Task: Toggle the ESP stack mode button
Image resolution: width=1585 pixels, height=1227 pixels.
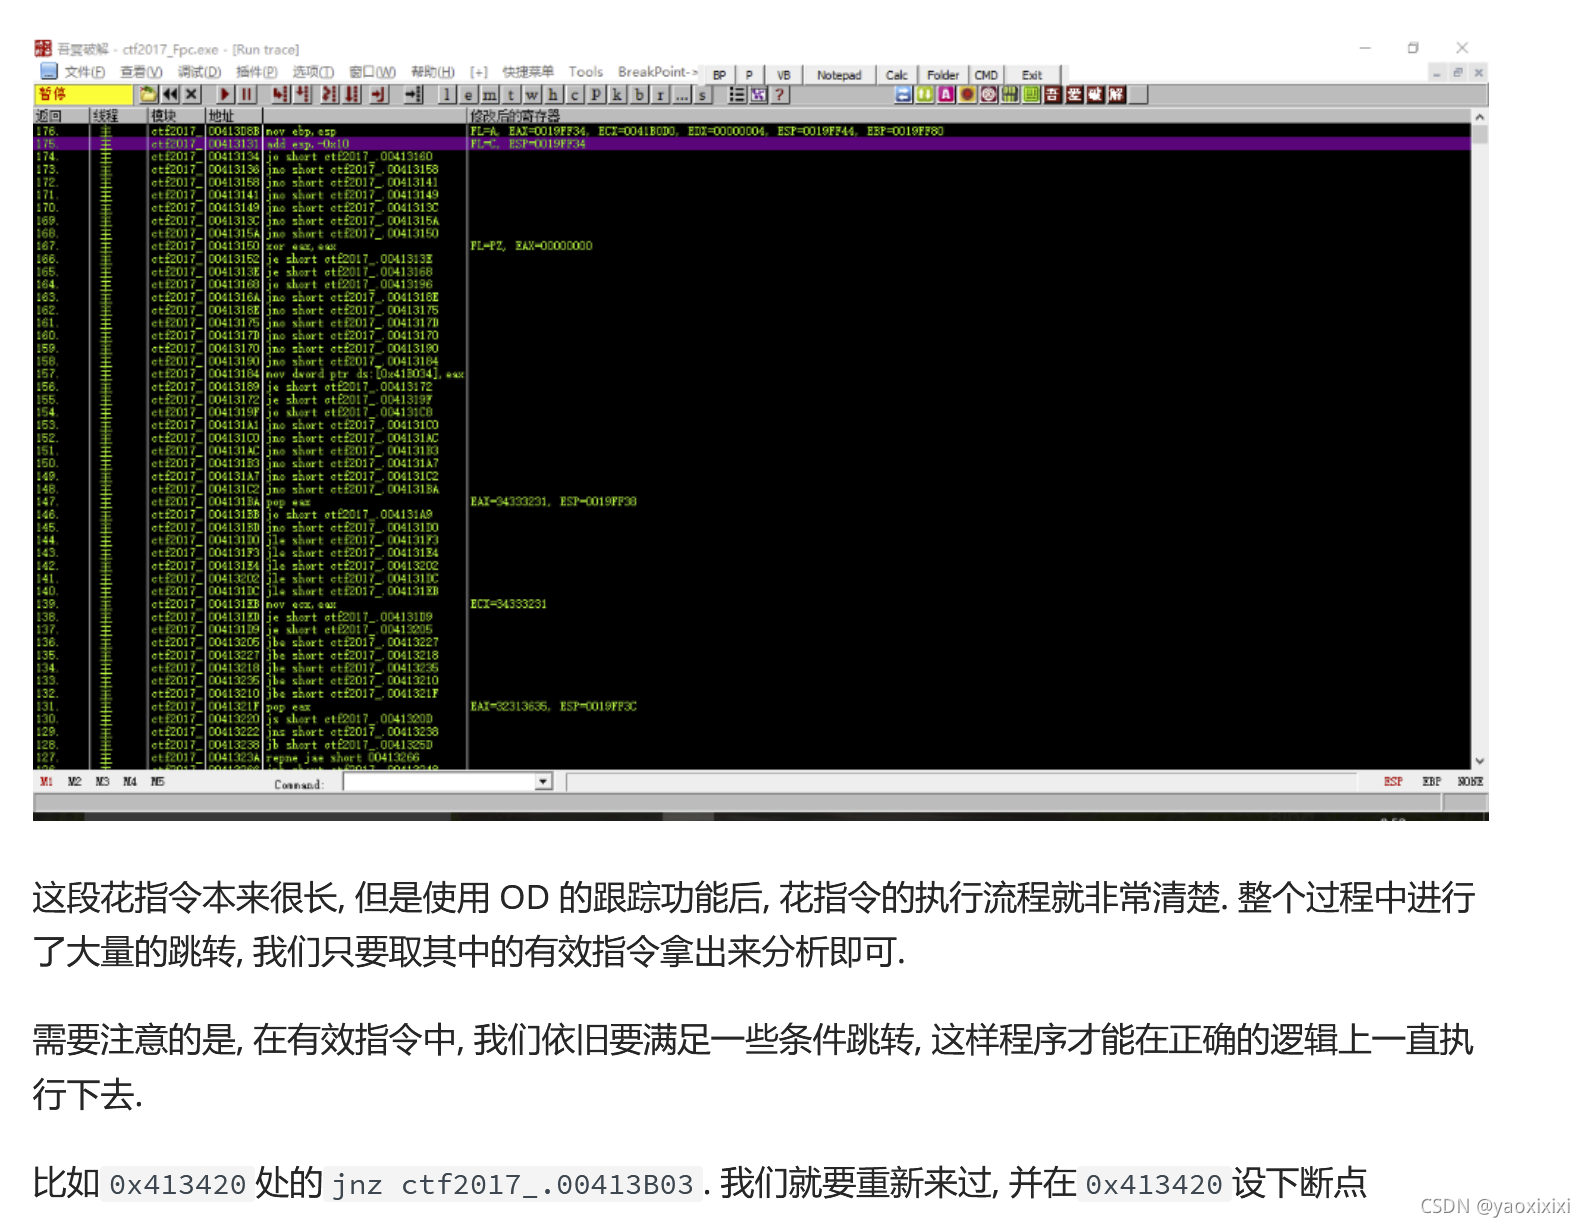Action: coord(1393,782)
